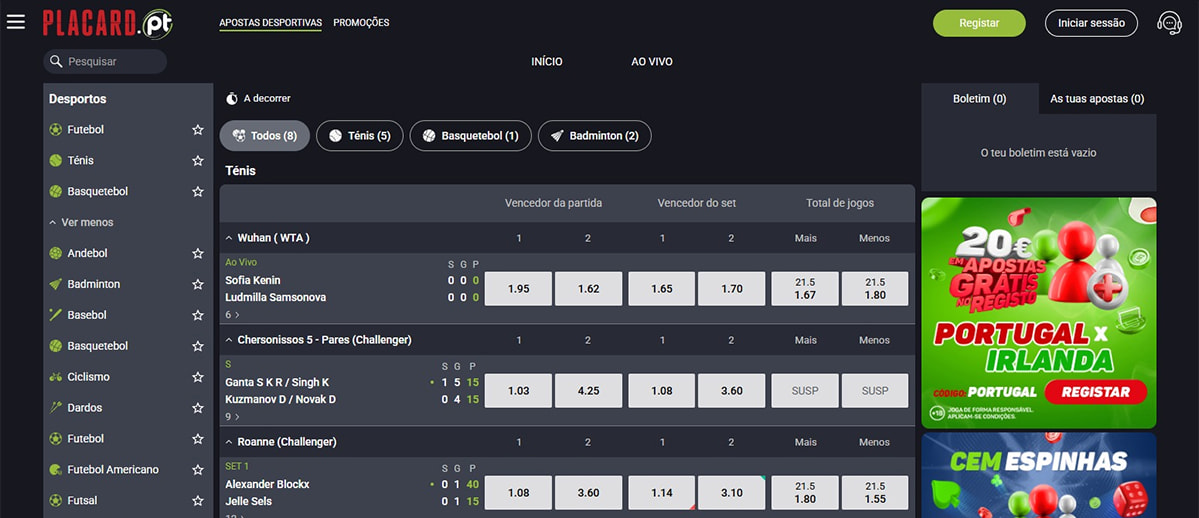Toggle favorite star for Ténis
This screenshot has height=518, width=1199.
198,161
